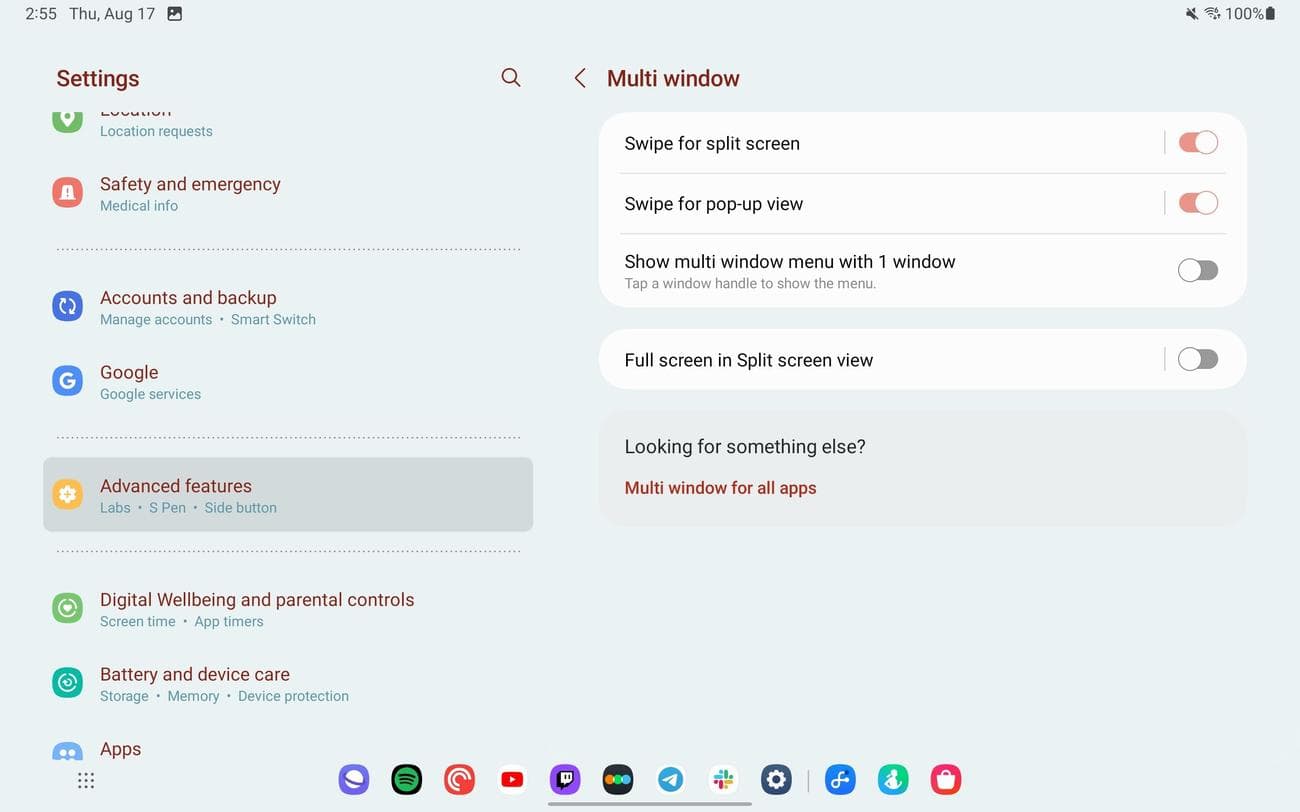Open Digital Wellbeing and parental controls
The height and width of the screenshot is (812, 1300).
point(288,609)
